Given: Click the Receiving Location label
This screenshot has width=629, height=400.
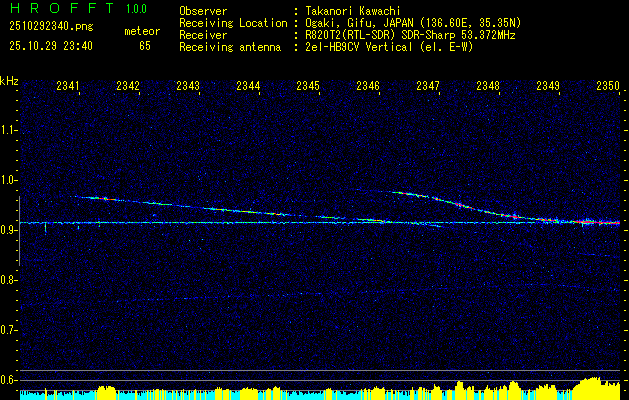Looking at the screenshot, I should pos(233,23).
